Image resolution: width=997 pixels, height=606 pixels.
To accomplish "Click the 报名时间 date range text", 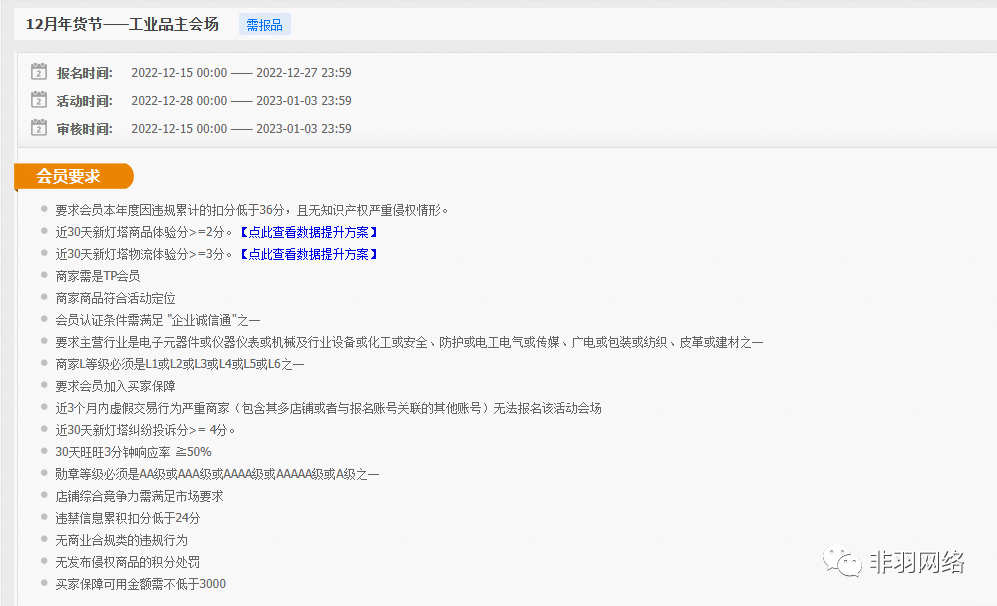I will coord(241,73).
